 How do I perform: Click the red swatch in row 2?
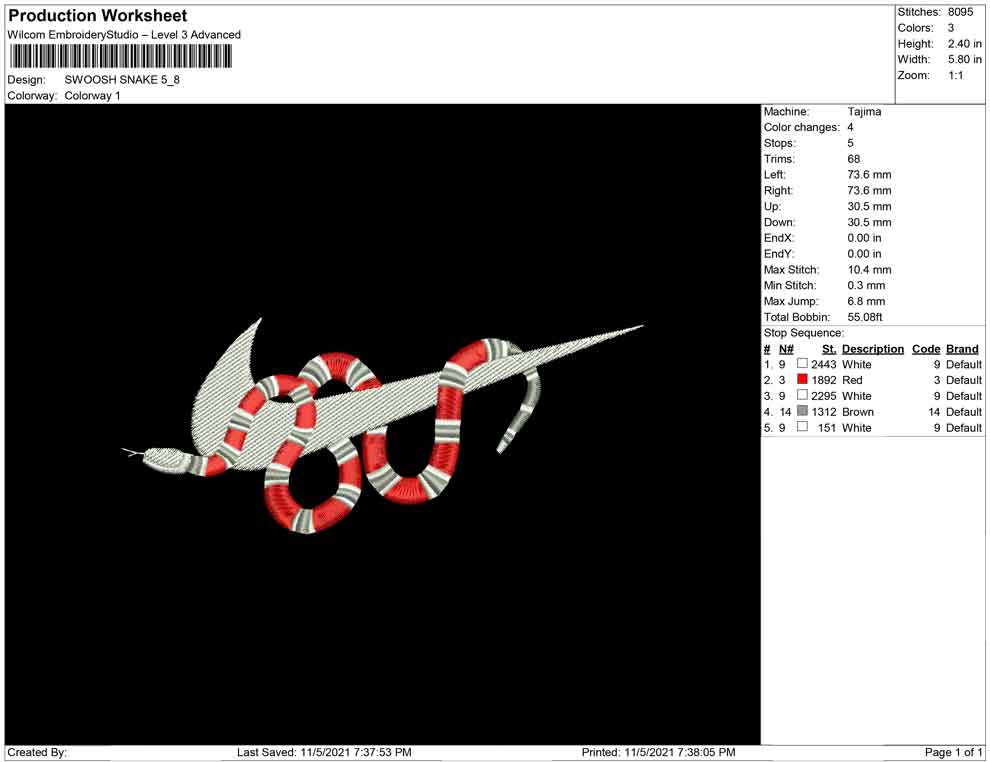802,379
